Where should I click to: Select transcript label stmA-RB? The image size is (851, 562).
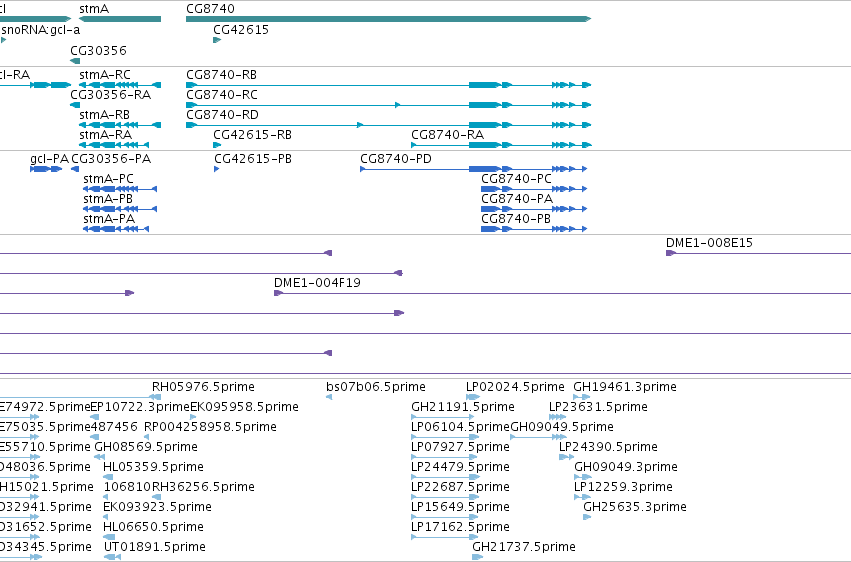(104, 115)
